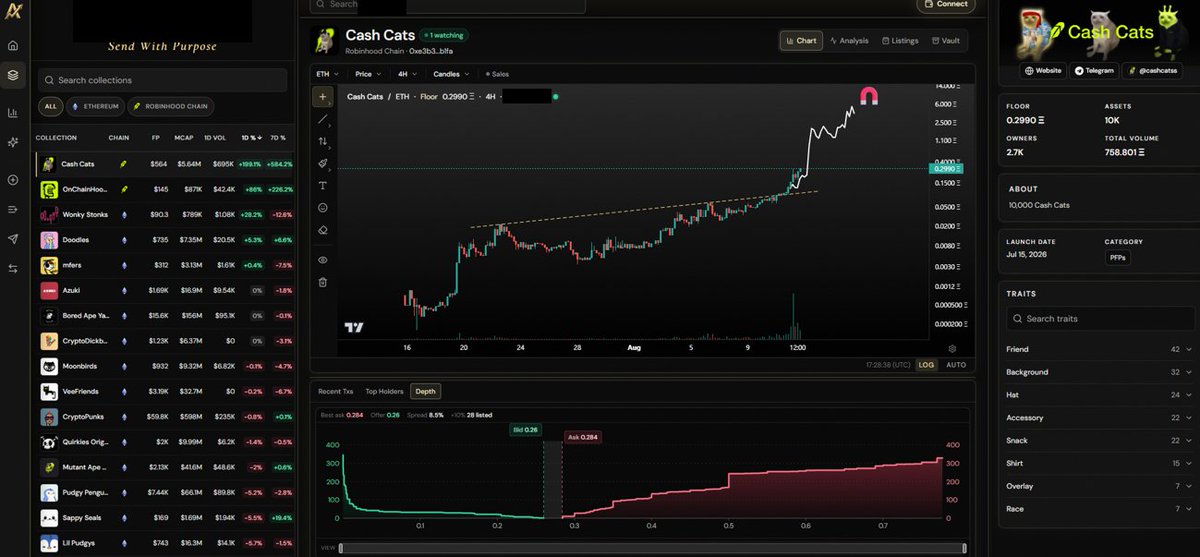Open the CryptoPunks collection row

click(x=163, y=417)
